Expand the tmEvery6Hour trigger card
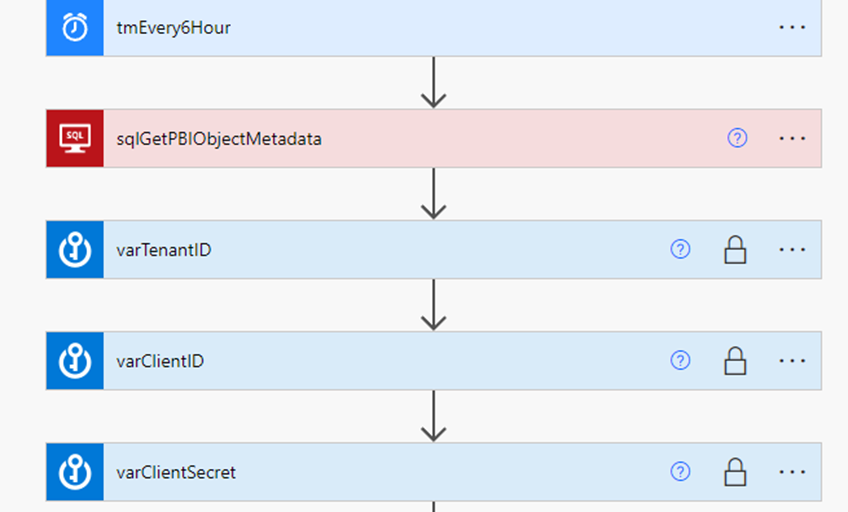 click(174, 28)
